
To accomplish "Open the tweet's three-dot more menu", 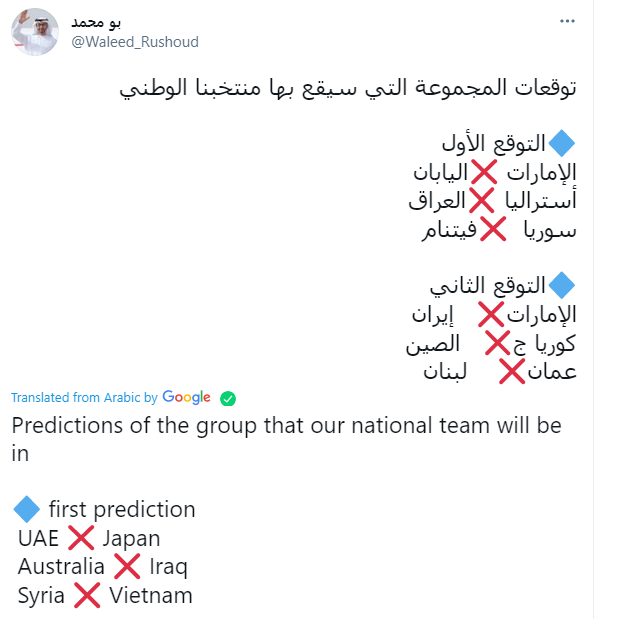I will [x=567, y=21].
